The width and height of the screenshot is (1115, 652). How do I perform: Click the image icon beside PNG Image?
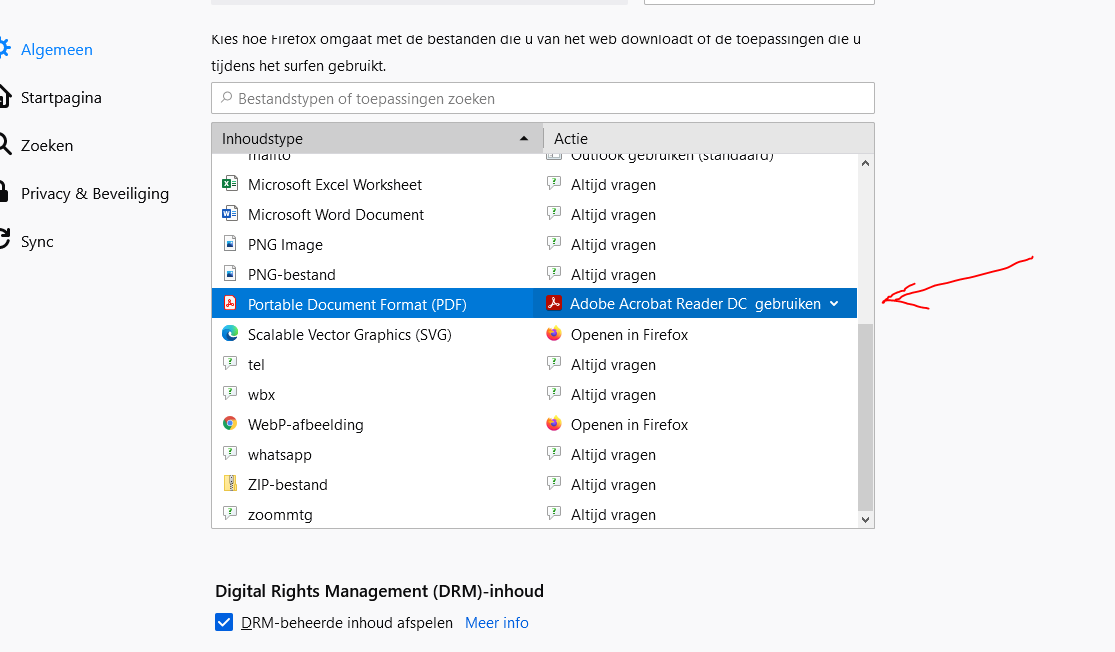230,243
